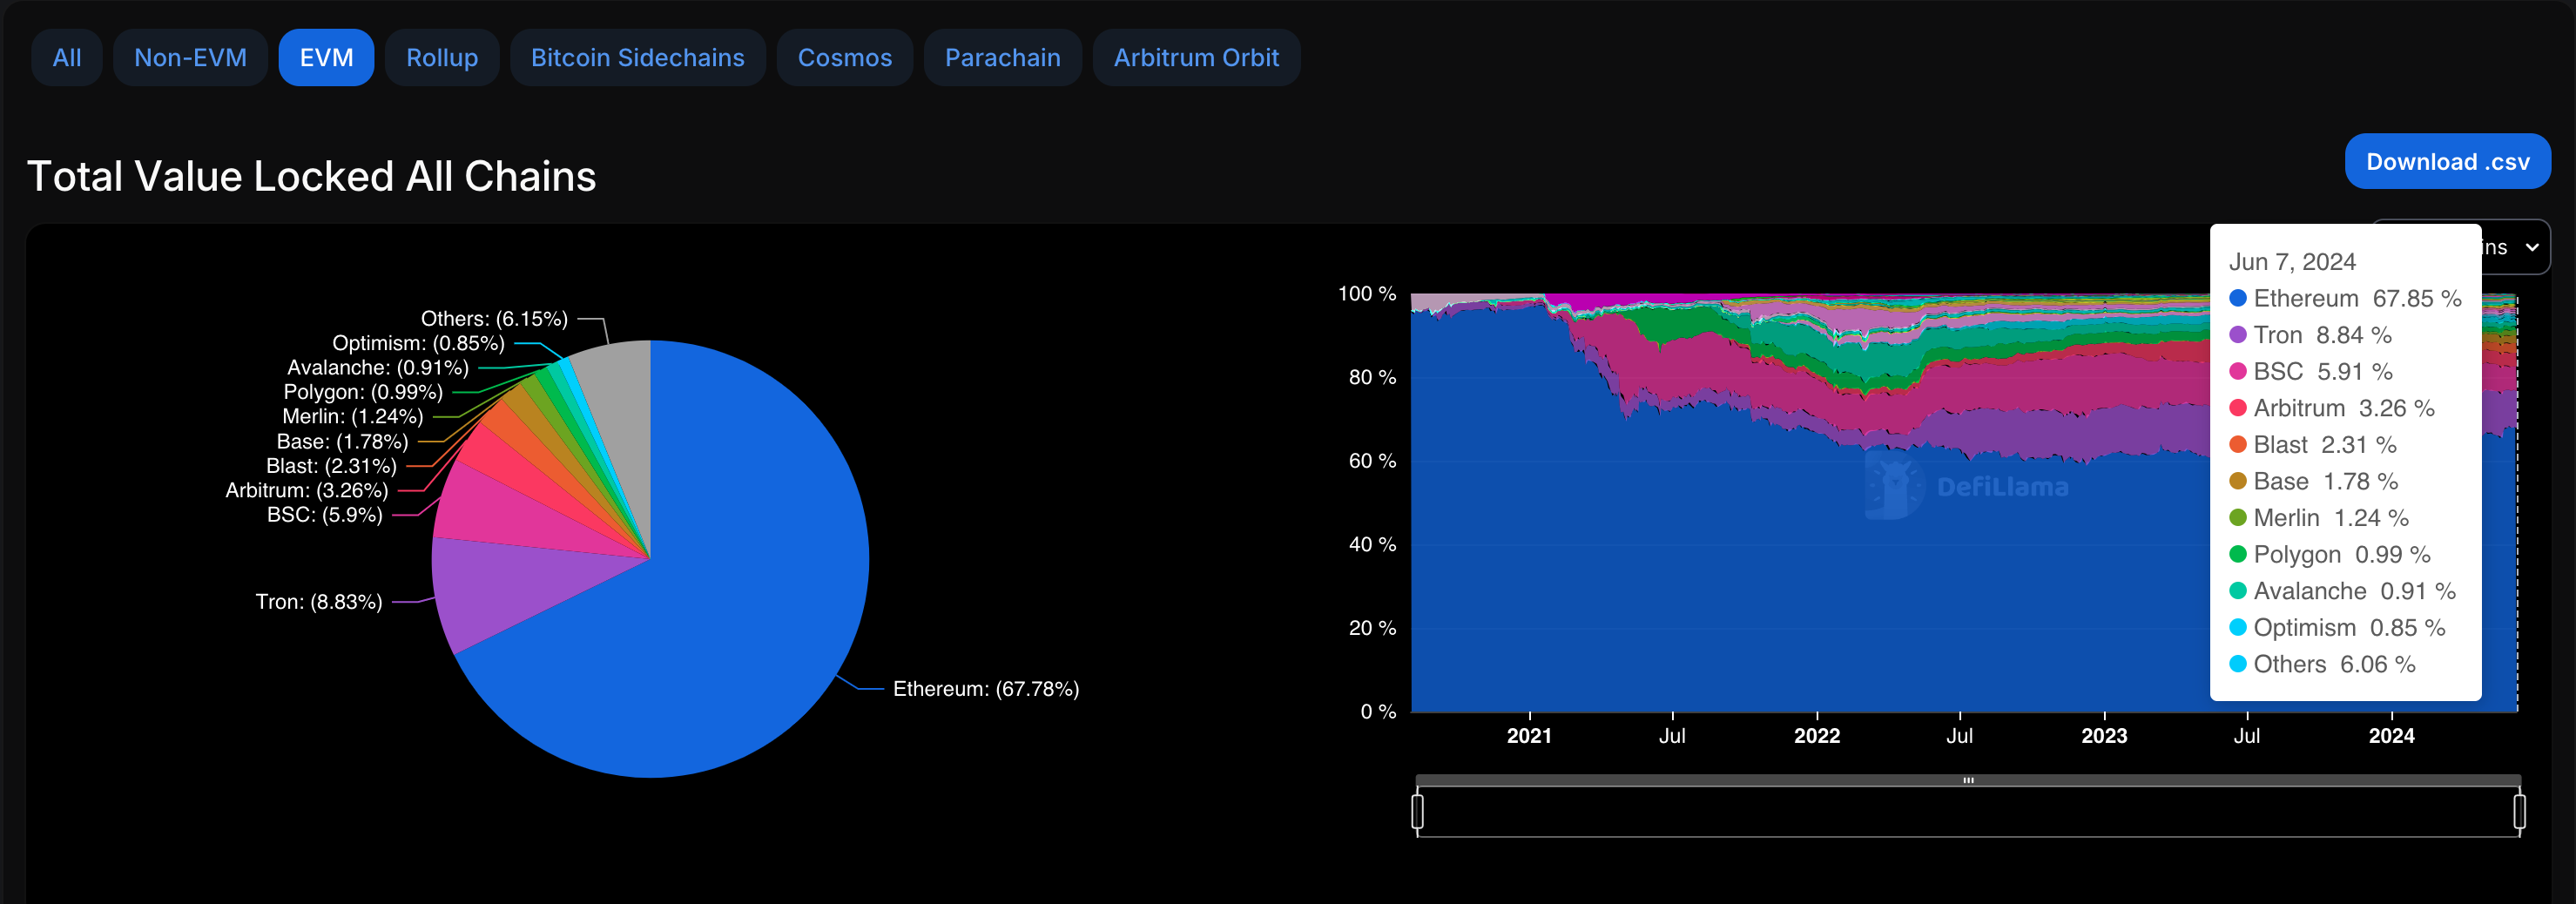Click the "100 %" y-axis label
The height and width of the screenshot is (904, 2576).
(1367, 294)
